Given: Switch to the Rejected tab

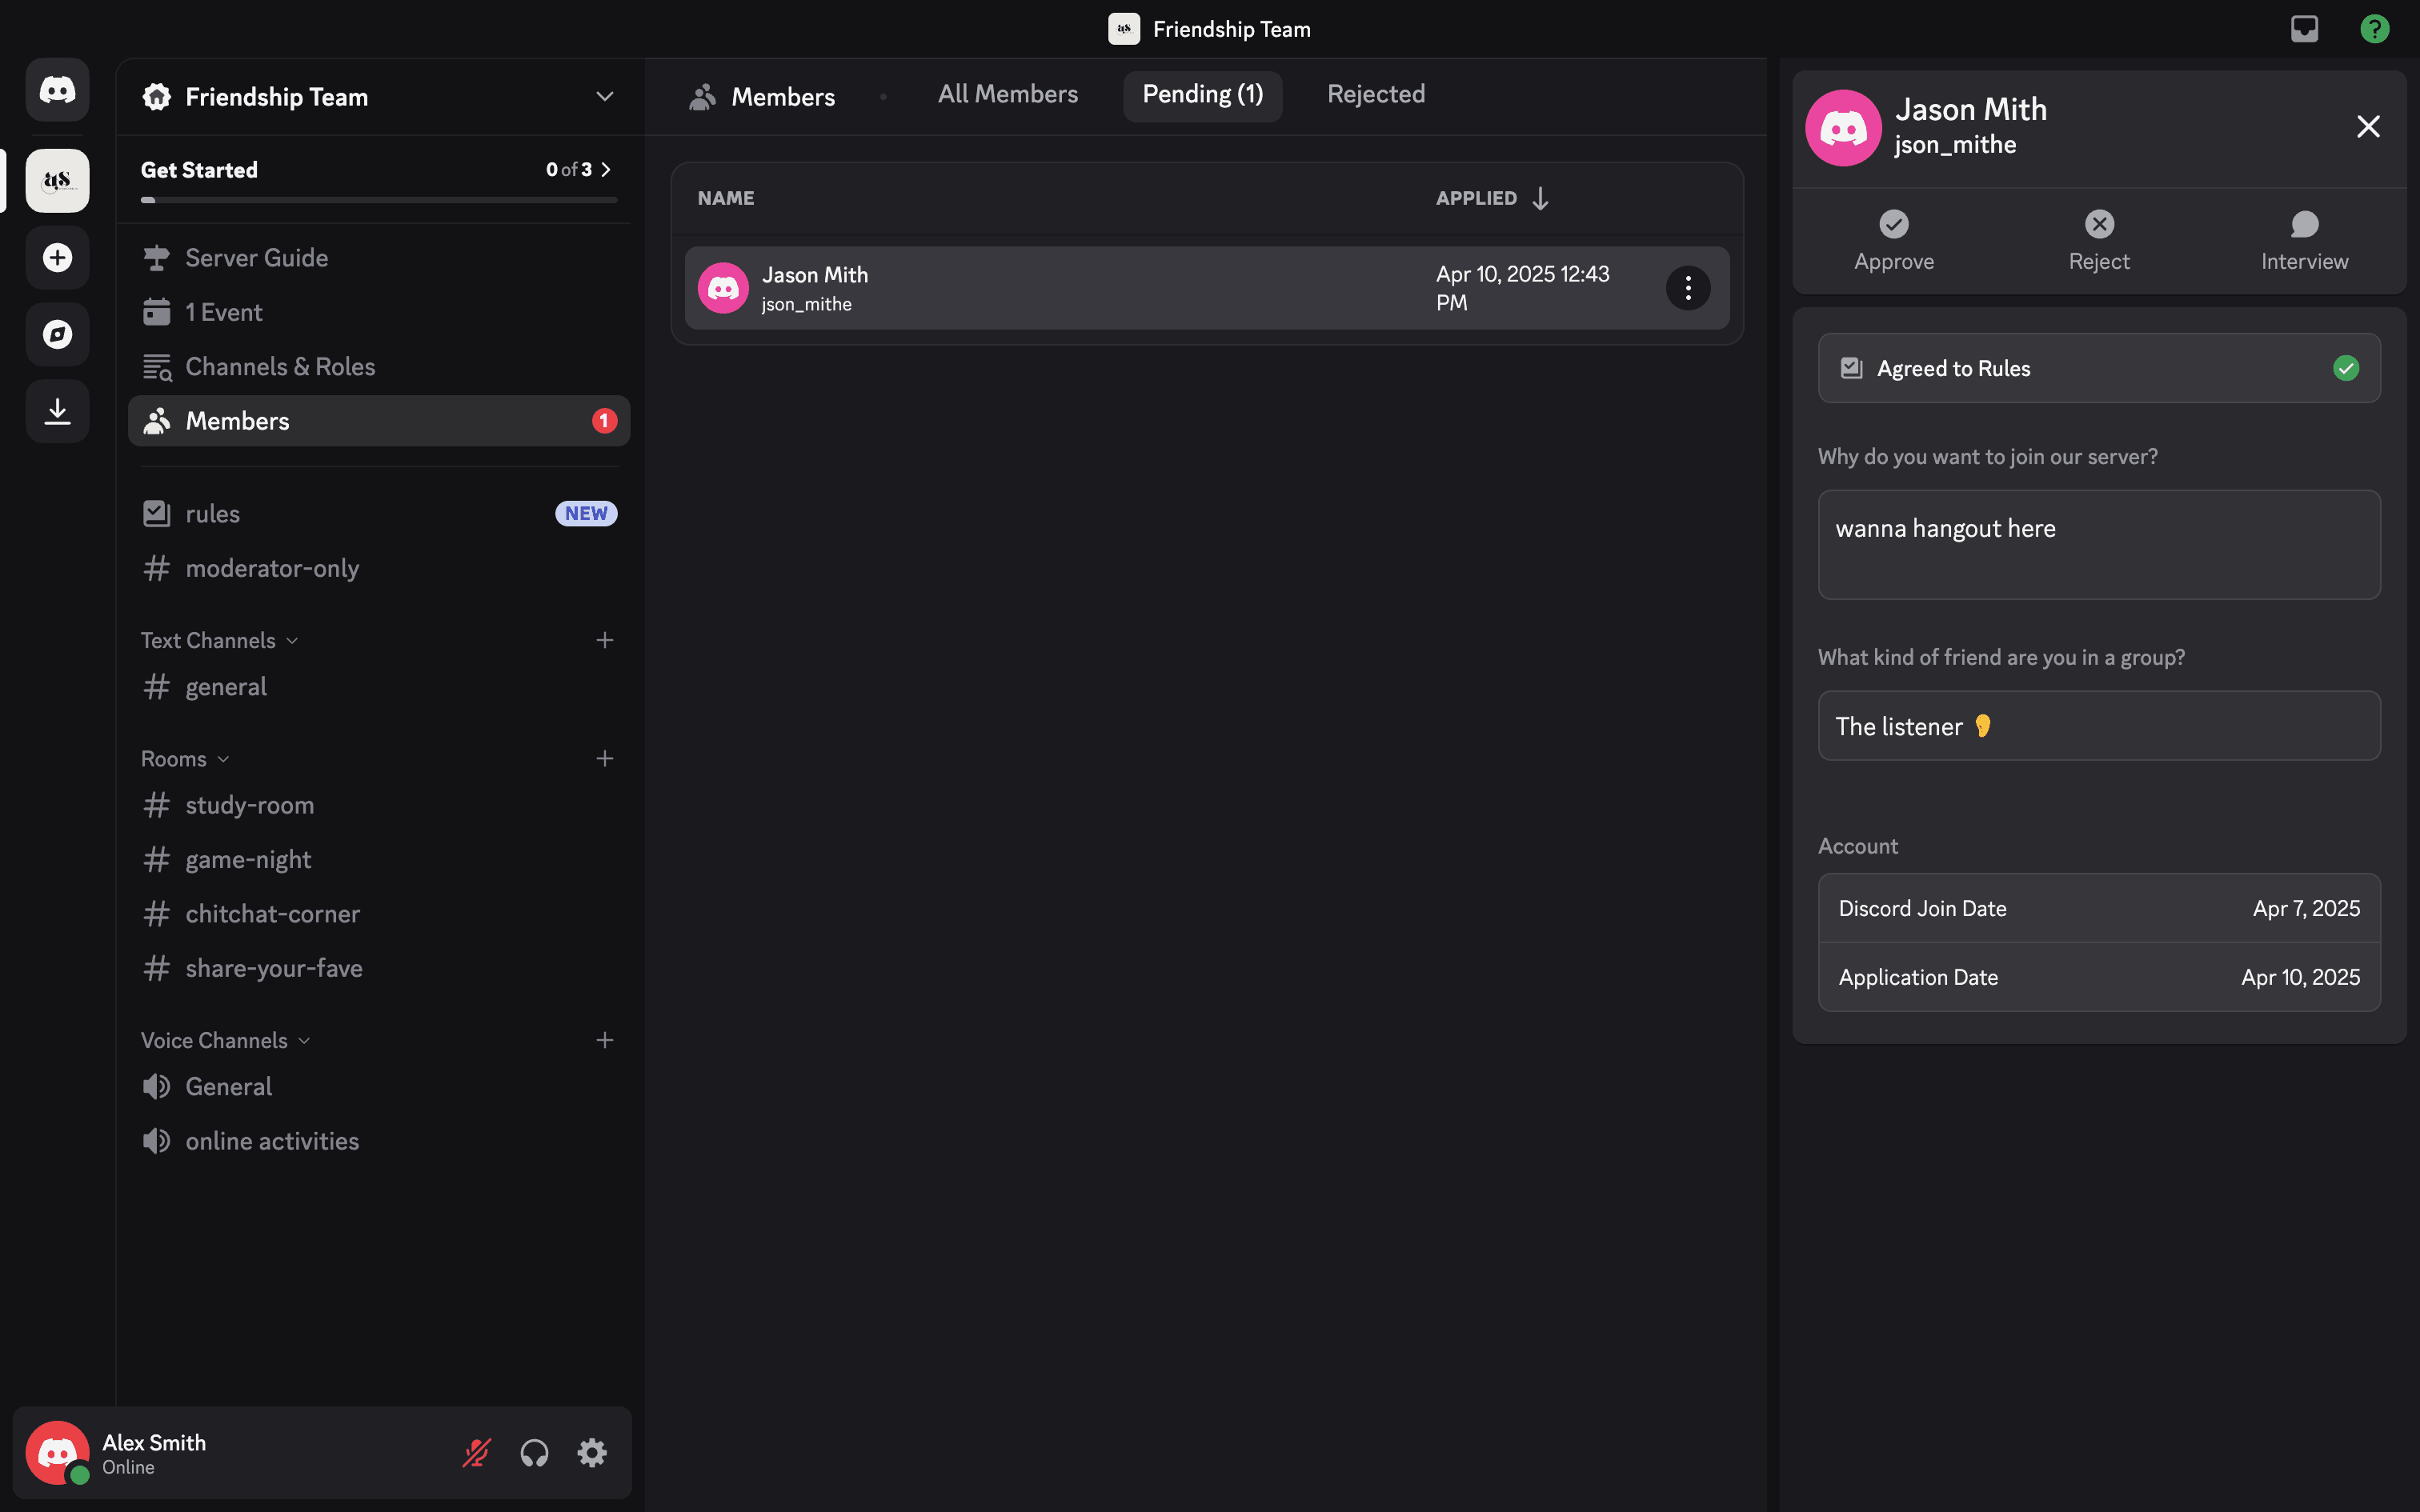Looking at the screenshot, I should pyautogui.click(x=1375, y=94).
